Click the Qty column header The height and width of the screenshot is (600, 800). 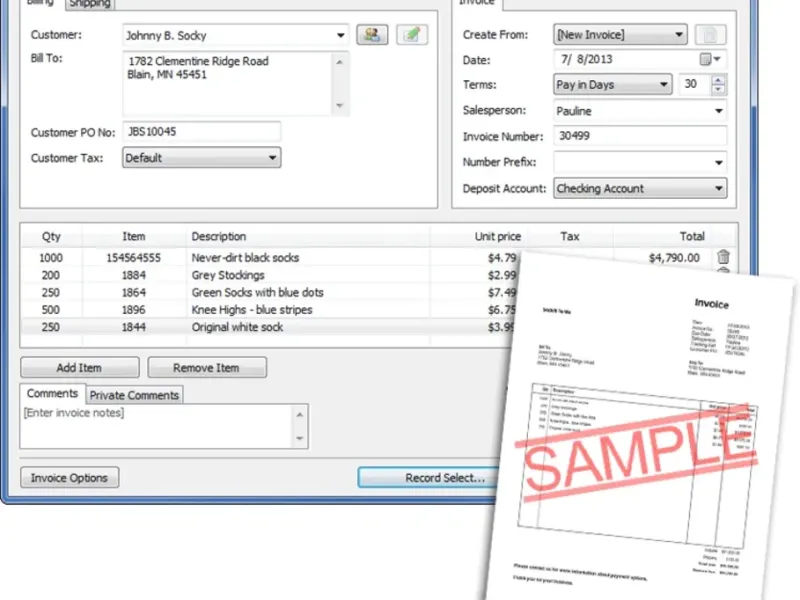(x=51, y=236)
